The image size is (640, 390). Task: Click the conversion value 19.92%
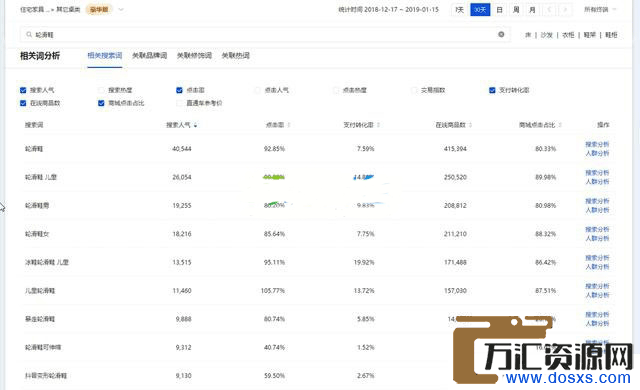tap(364, 262)
